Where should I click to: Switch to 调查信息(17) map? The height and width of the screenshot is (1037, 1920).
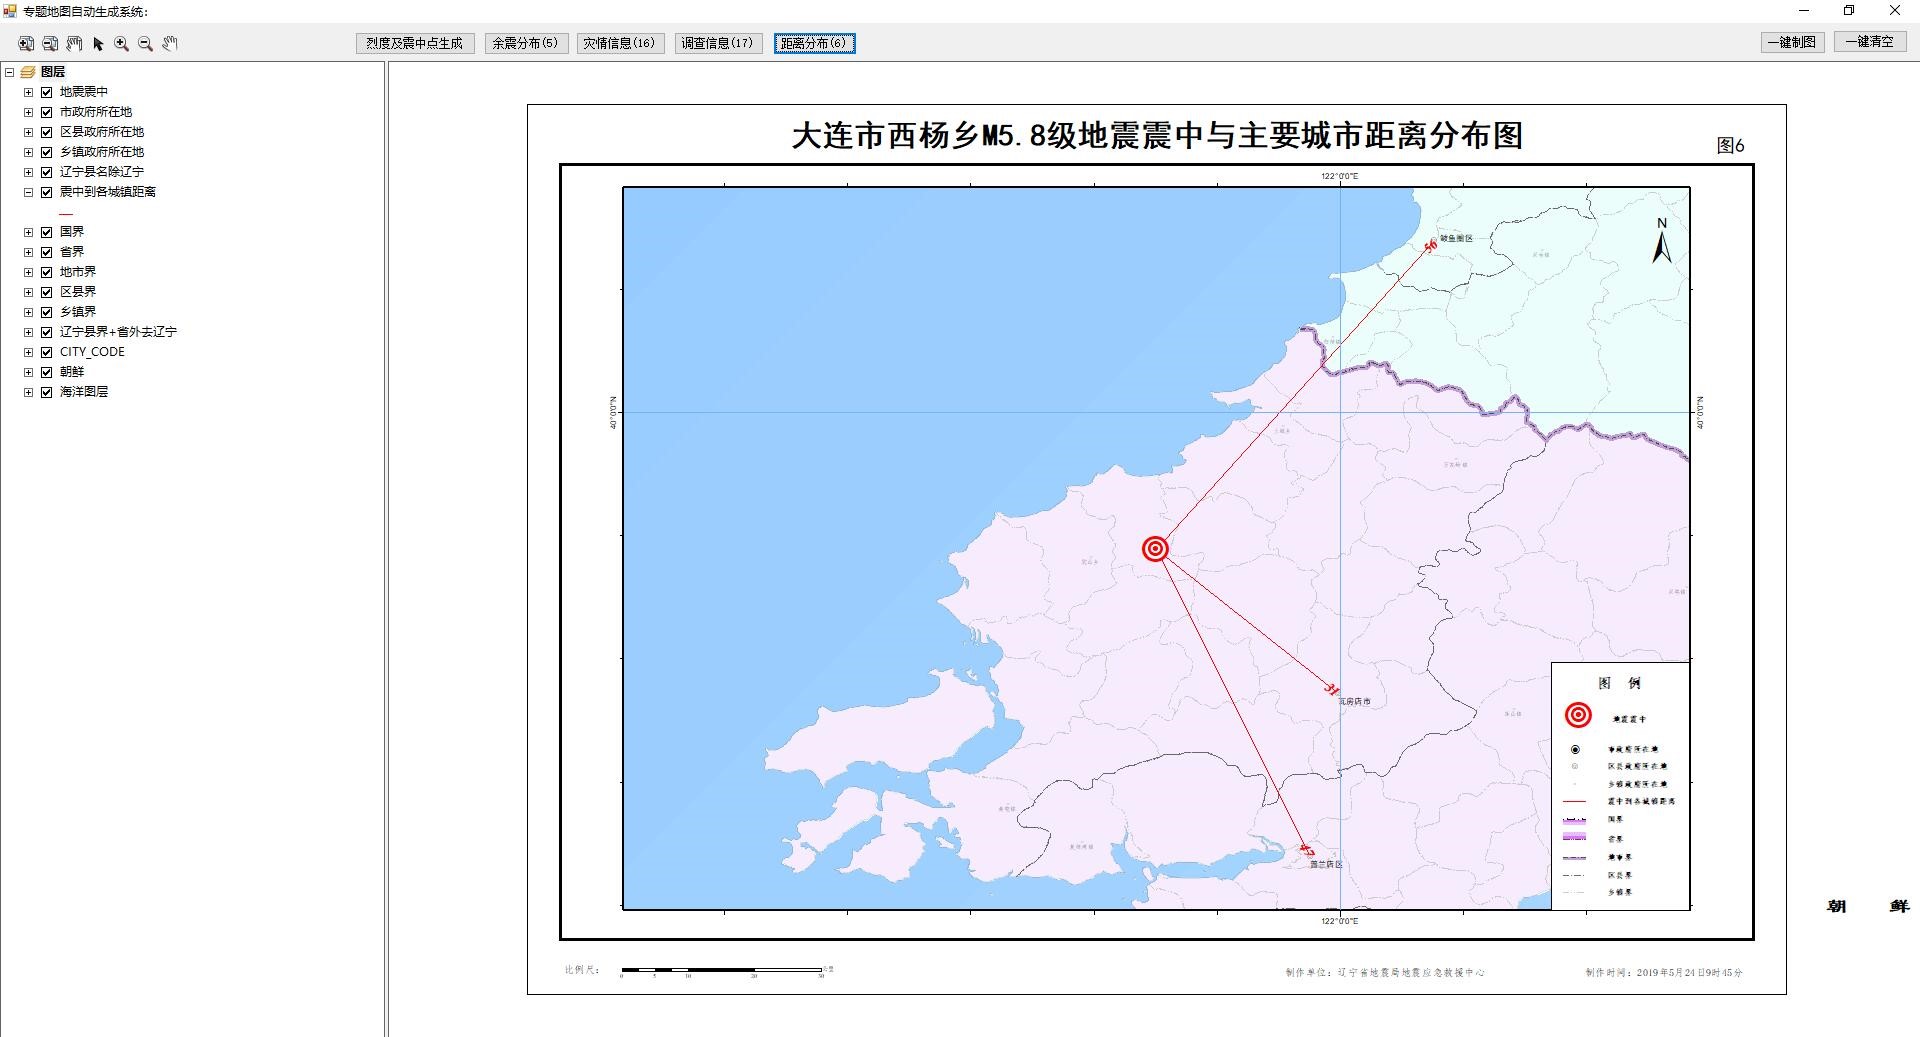(718, 43)
